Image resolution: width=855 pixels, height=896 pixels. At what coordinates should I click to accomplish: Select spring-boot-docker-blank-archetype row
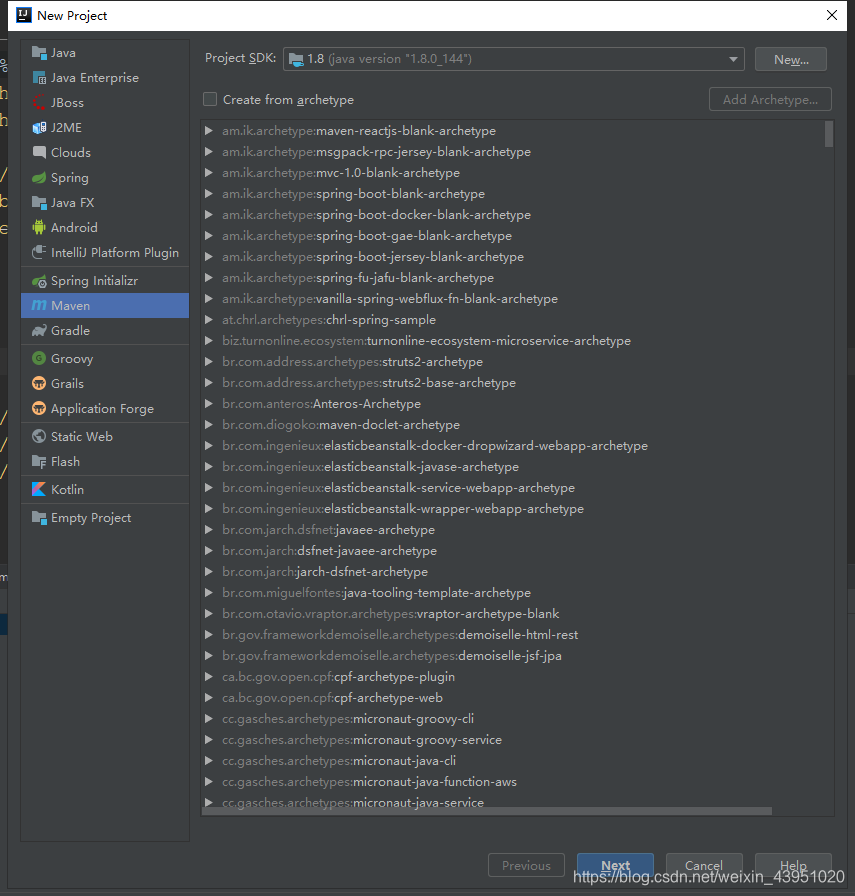click(x=513, y=215)
